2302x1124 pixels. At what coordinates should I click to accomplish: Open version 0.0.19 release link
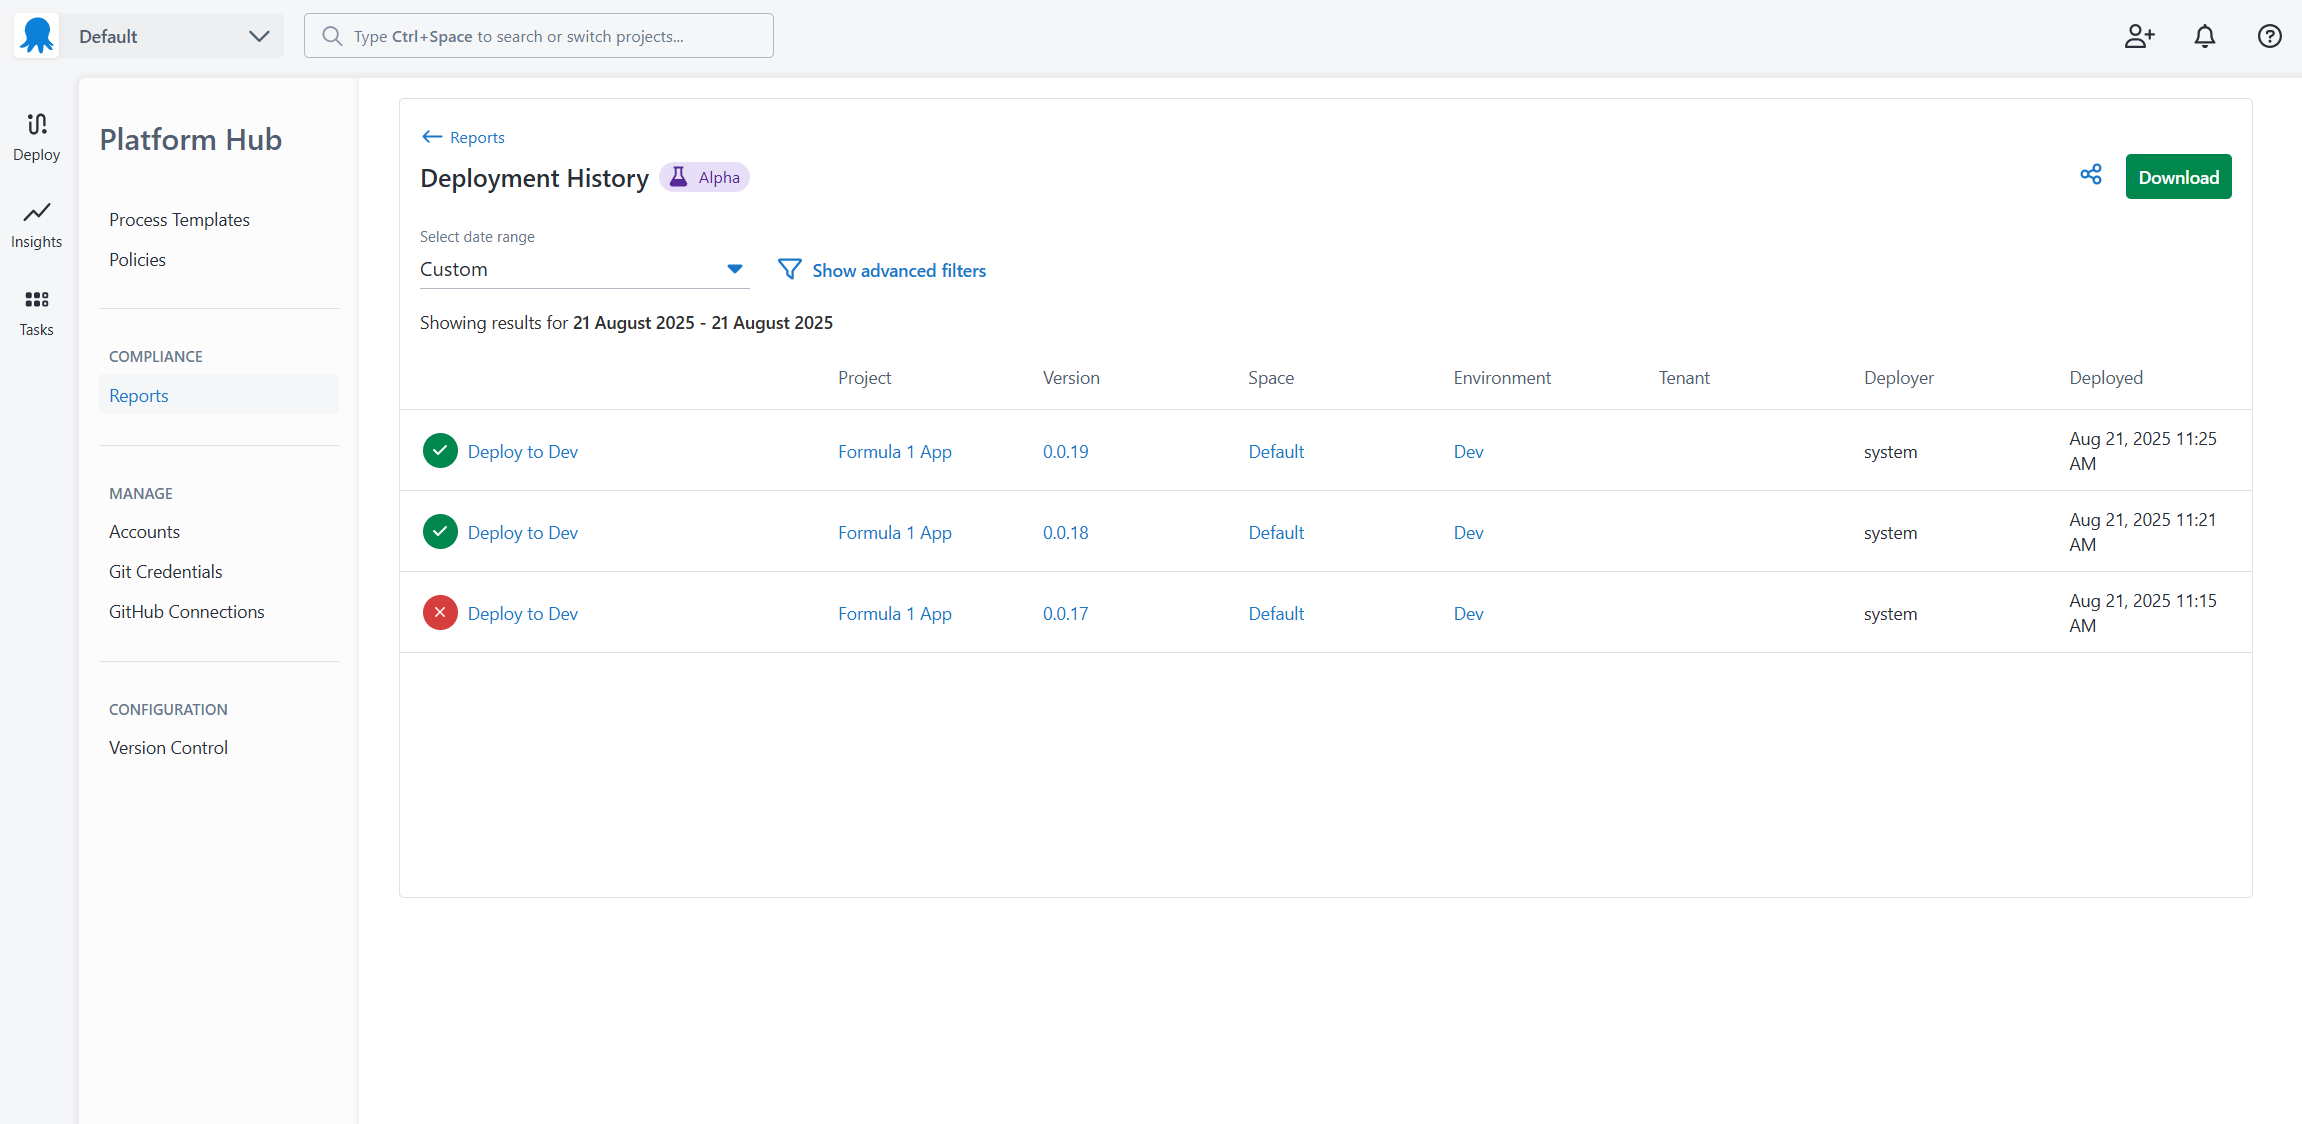click(1065, 451)
